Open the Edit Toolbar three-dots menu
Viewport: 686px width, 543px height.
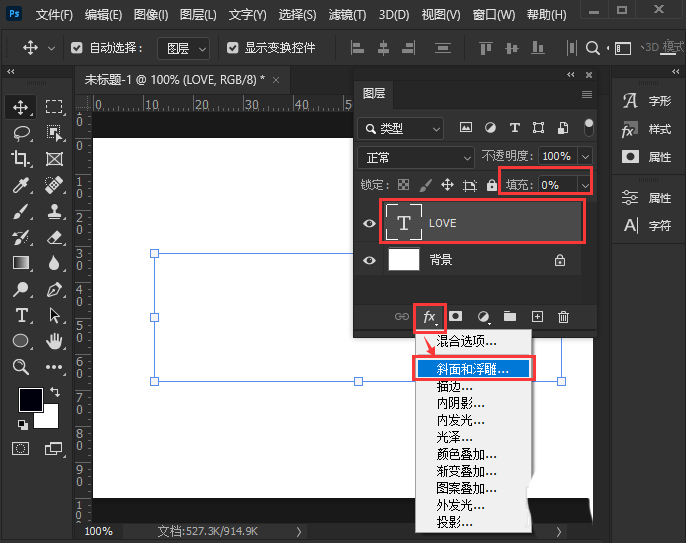[x=54, y=367]
